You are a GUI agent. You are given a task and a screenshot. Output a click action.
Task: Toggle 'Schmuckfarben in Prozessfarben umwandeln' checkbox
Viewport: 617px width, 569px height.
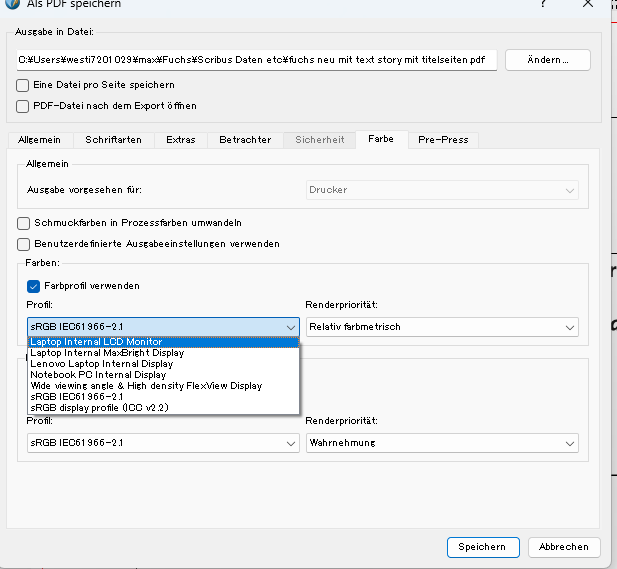[24, 223]
